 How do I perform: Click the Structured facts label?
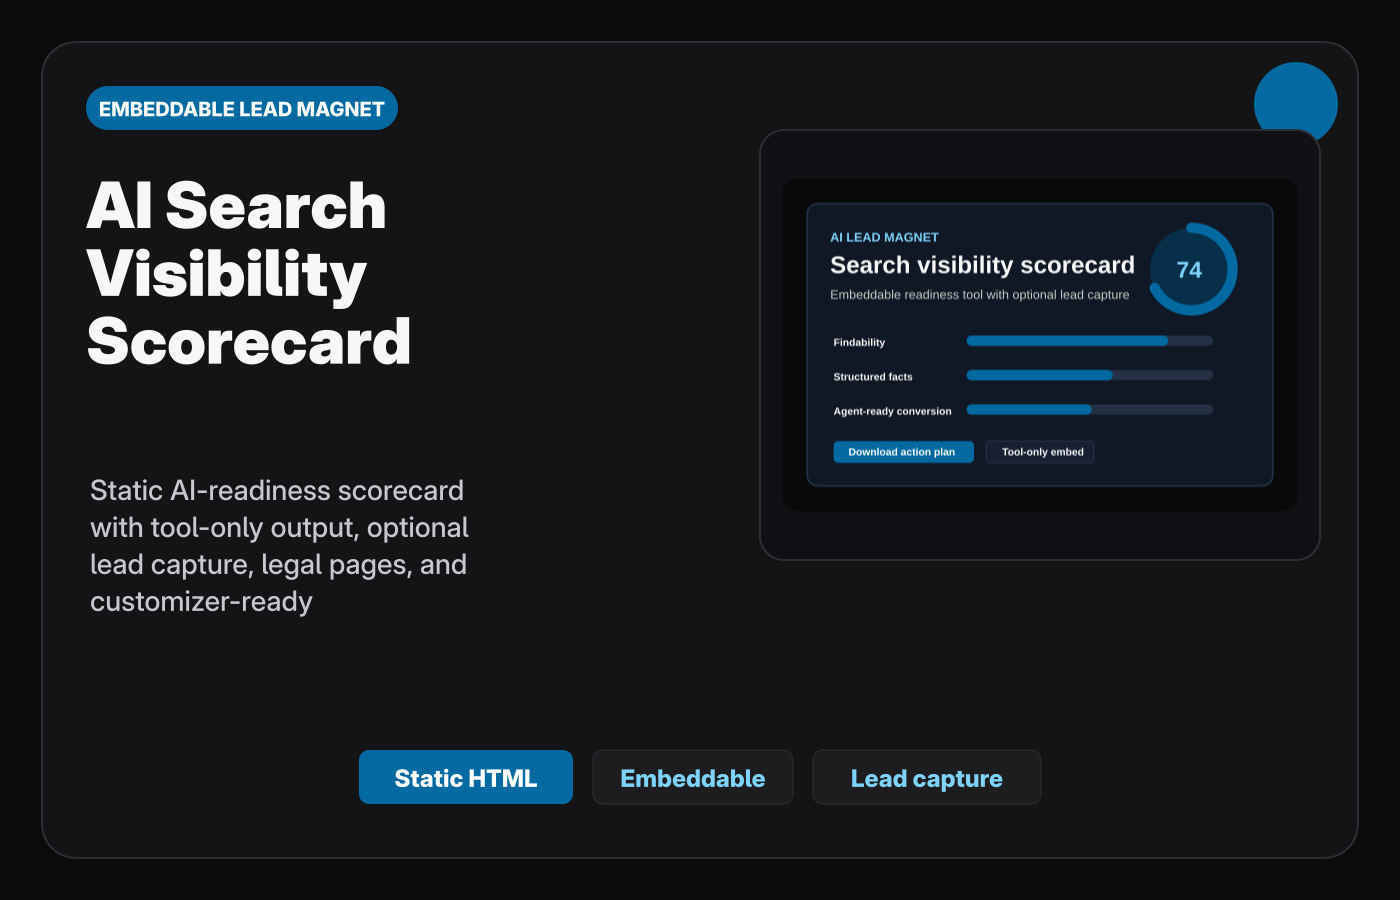pyautogui.click(x=873, y=377)
